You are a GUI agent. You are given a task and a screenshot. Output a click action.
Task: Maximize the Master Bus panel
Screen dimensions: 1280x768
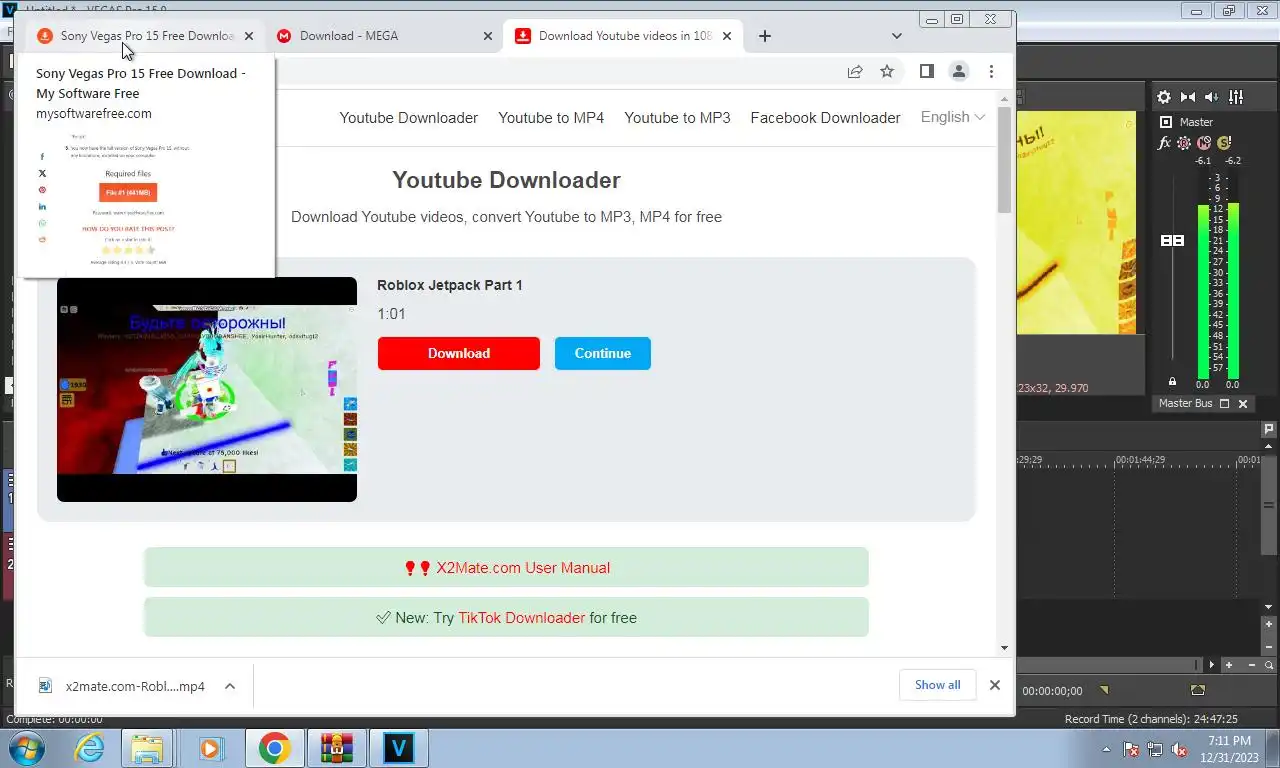coord(1224,404)
